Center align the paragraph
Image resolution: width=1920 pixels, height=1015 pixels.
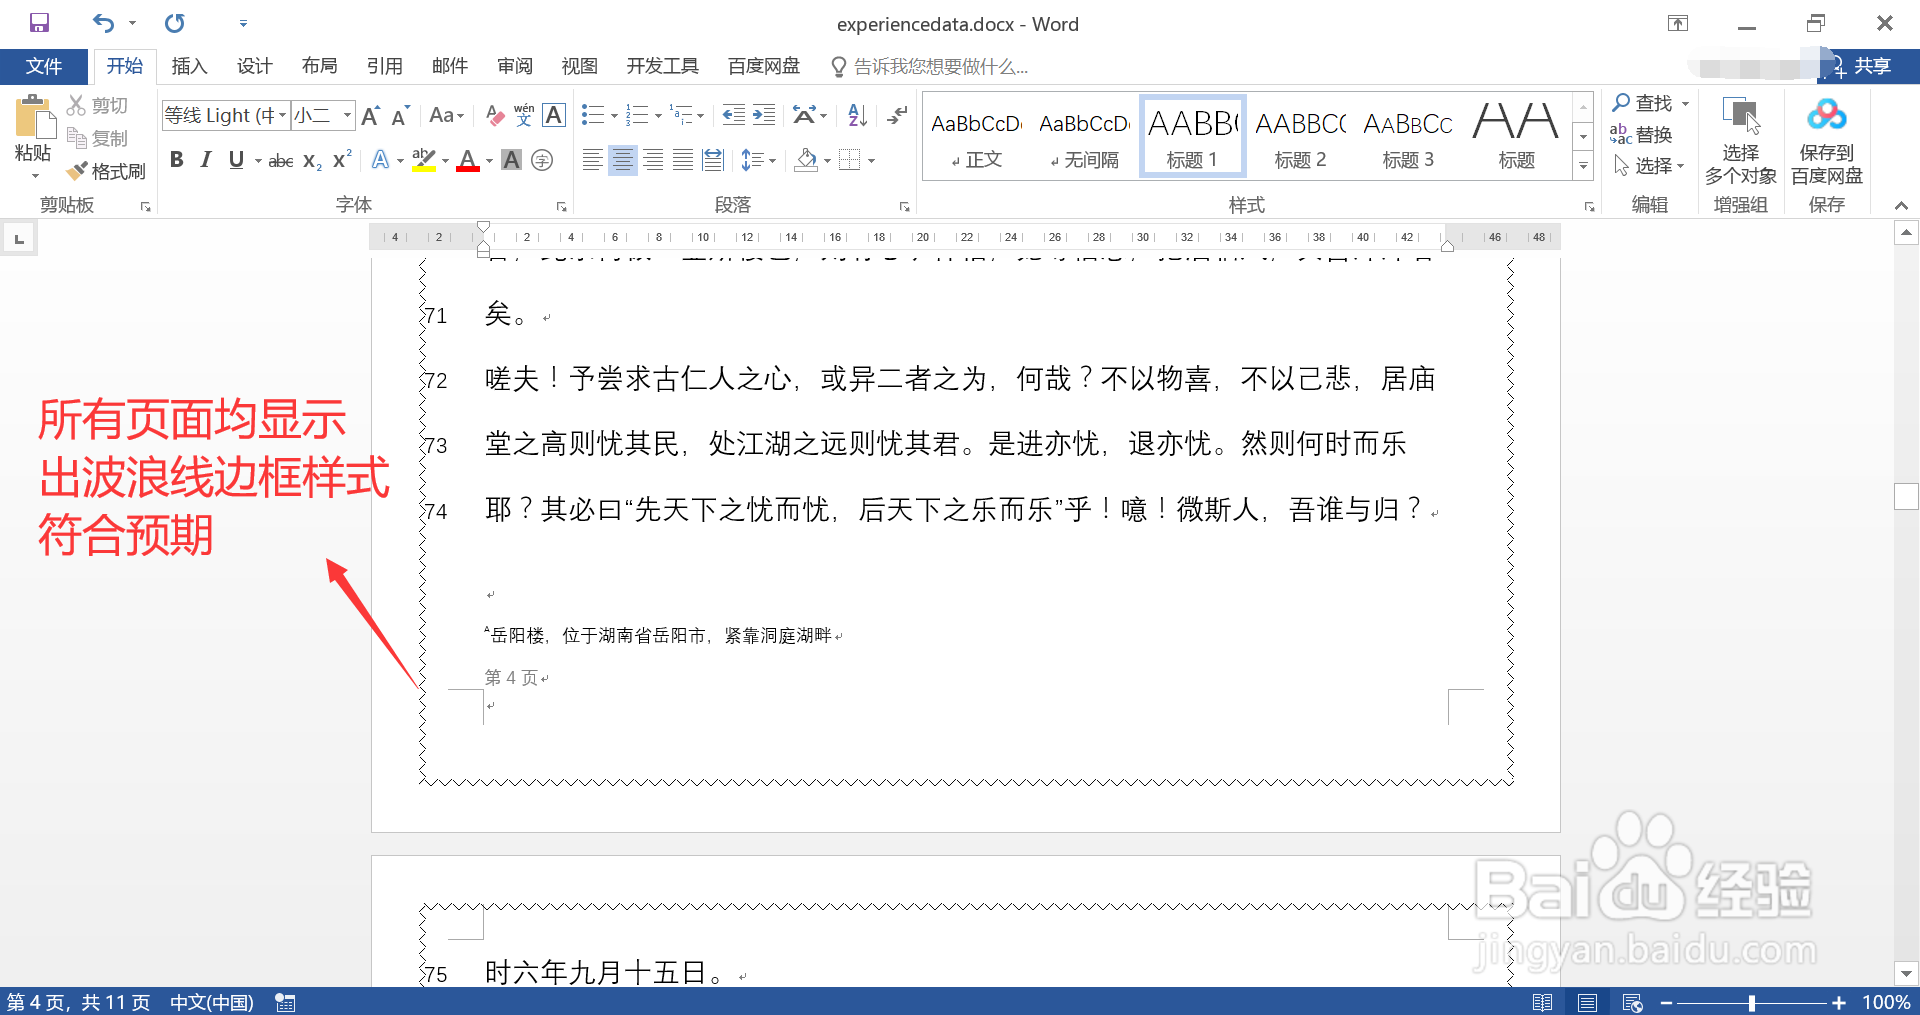(x=622, y=160)
